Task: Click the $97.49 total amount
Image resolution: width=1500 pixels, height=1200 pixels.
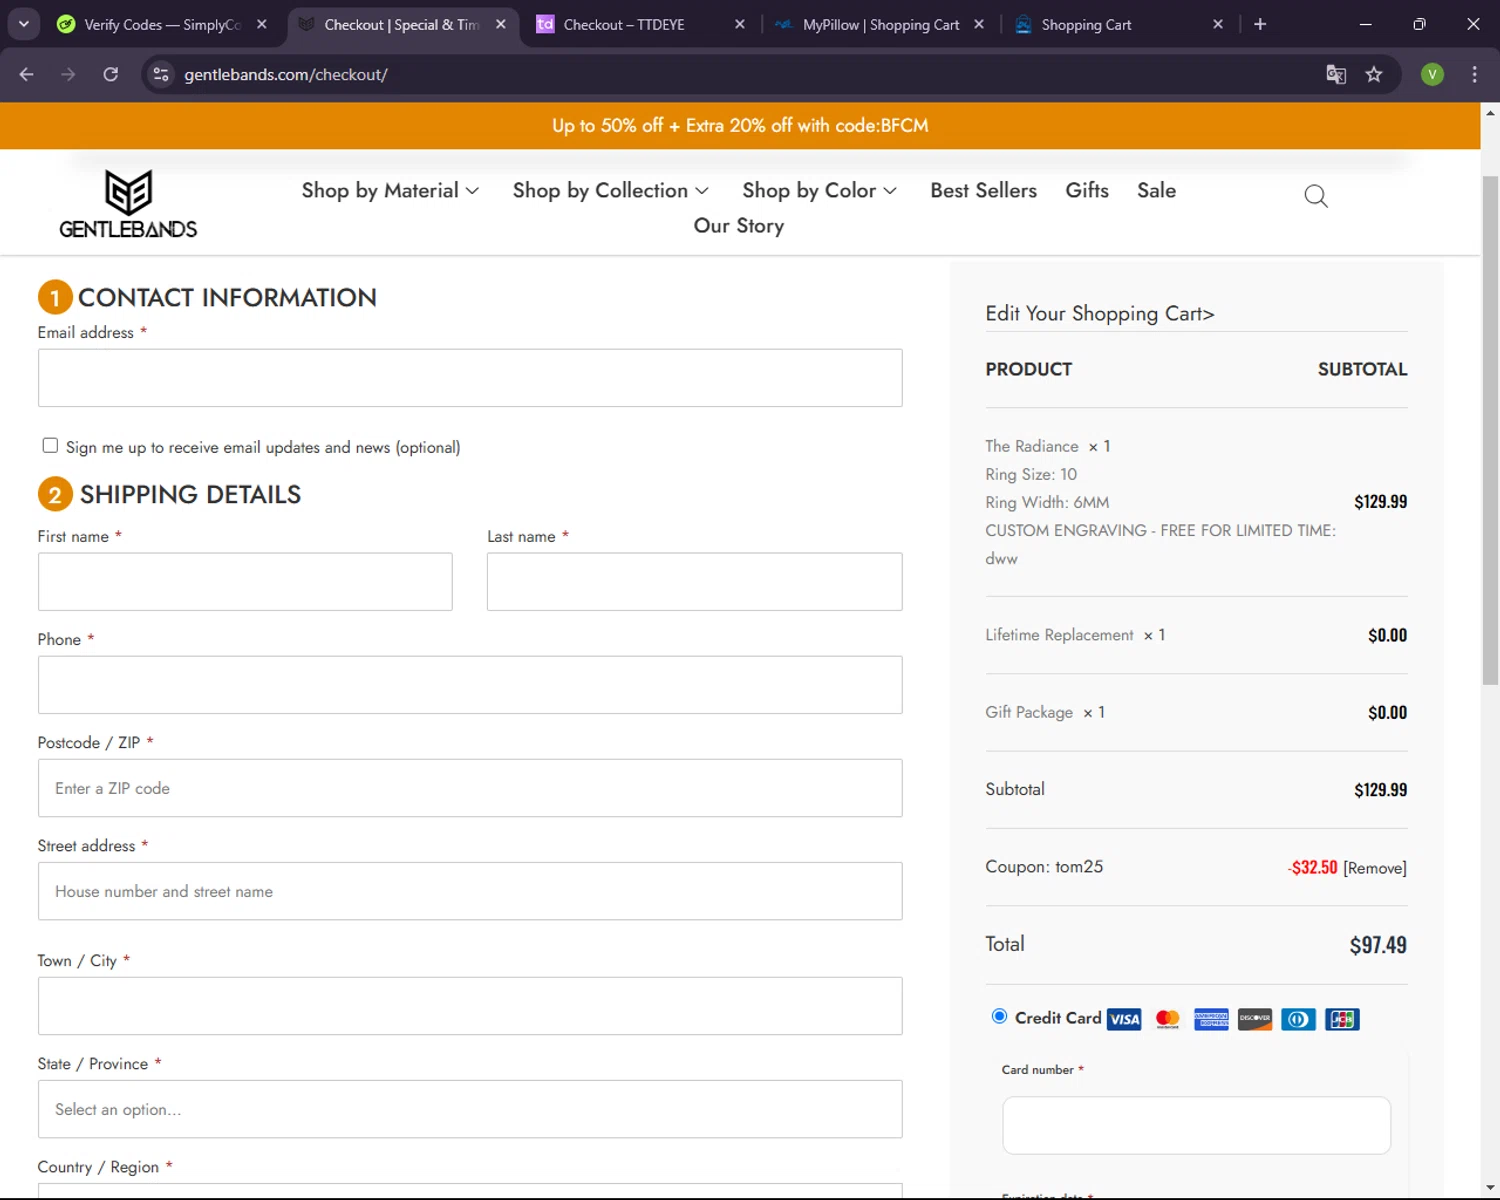Action: (1378, 945)
